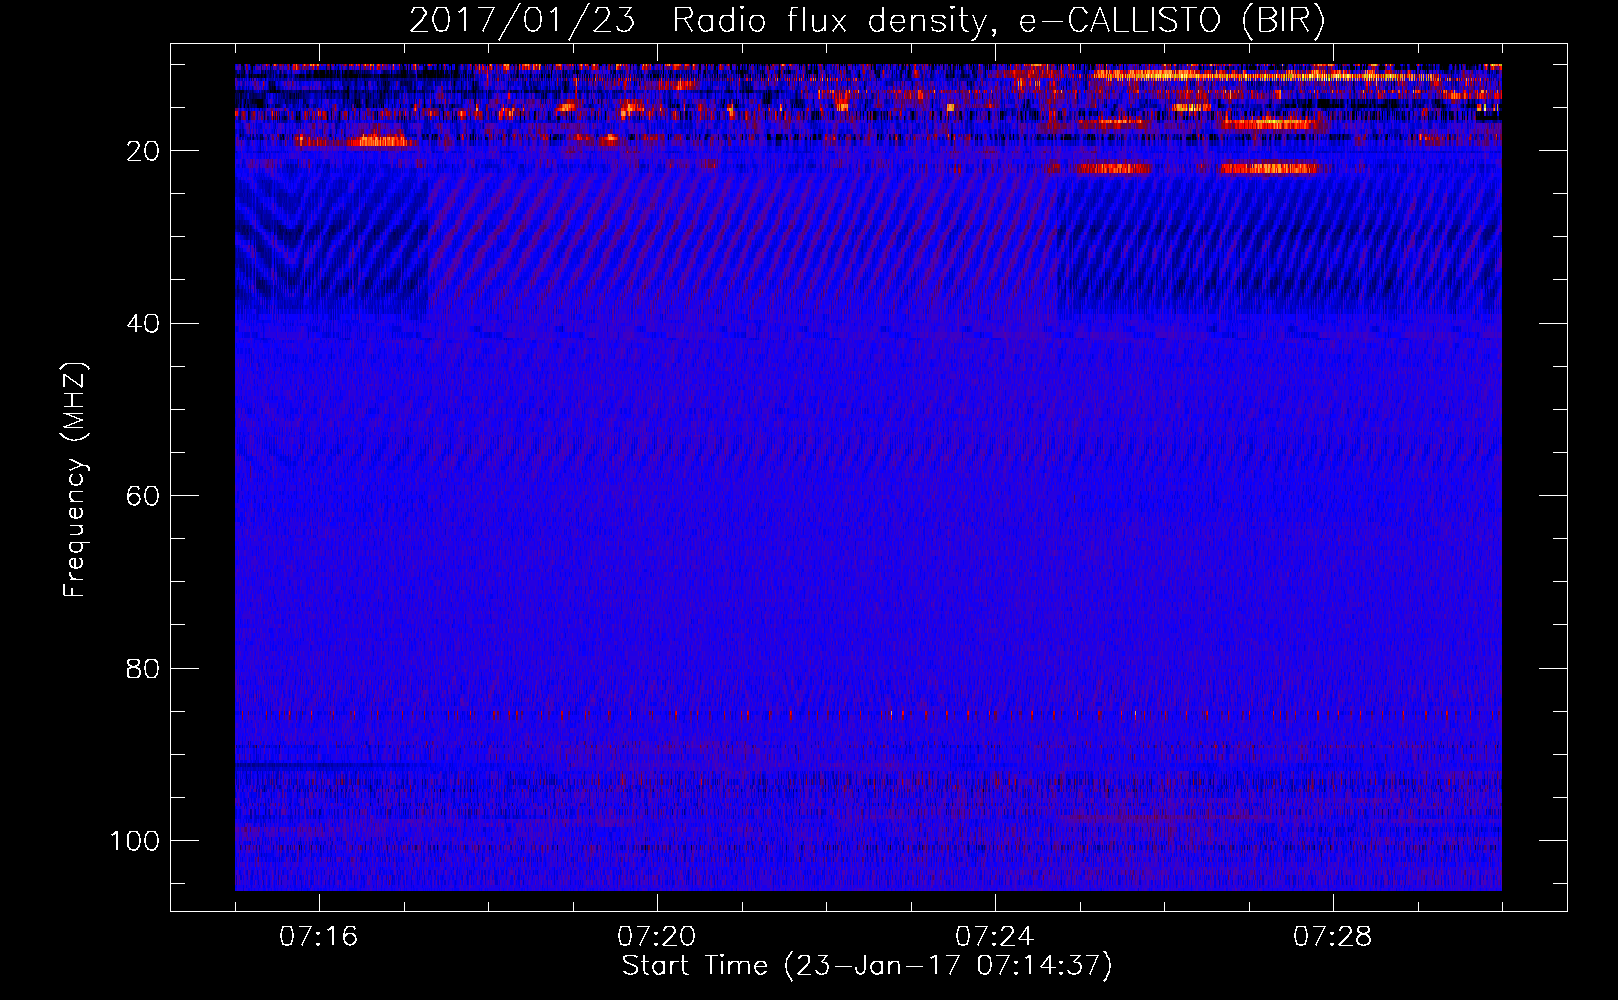Click the 40 frequency tick label
The width and height of the screenshot is (1618, 1000).
click(143, 324)
